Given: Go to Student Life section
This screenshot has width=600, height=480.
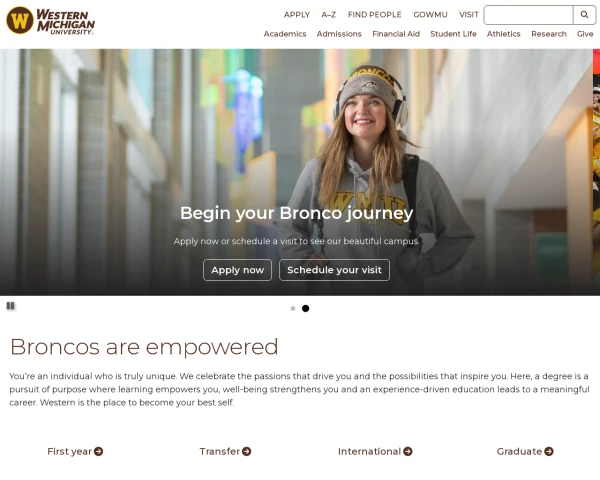Looking at the screenshot, I should click(453, 34).
